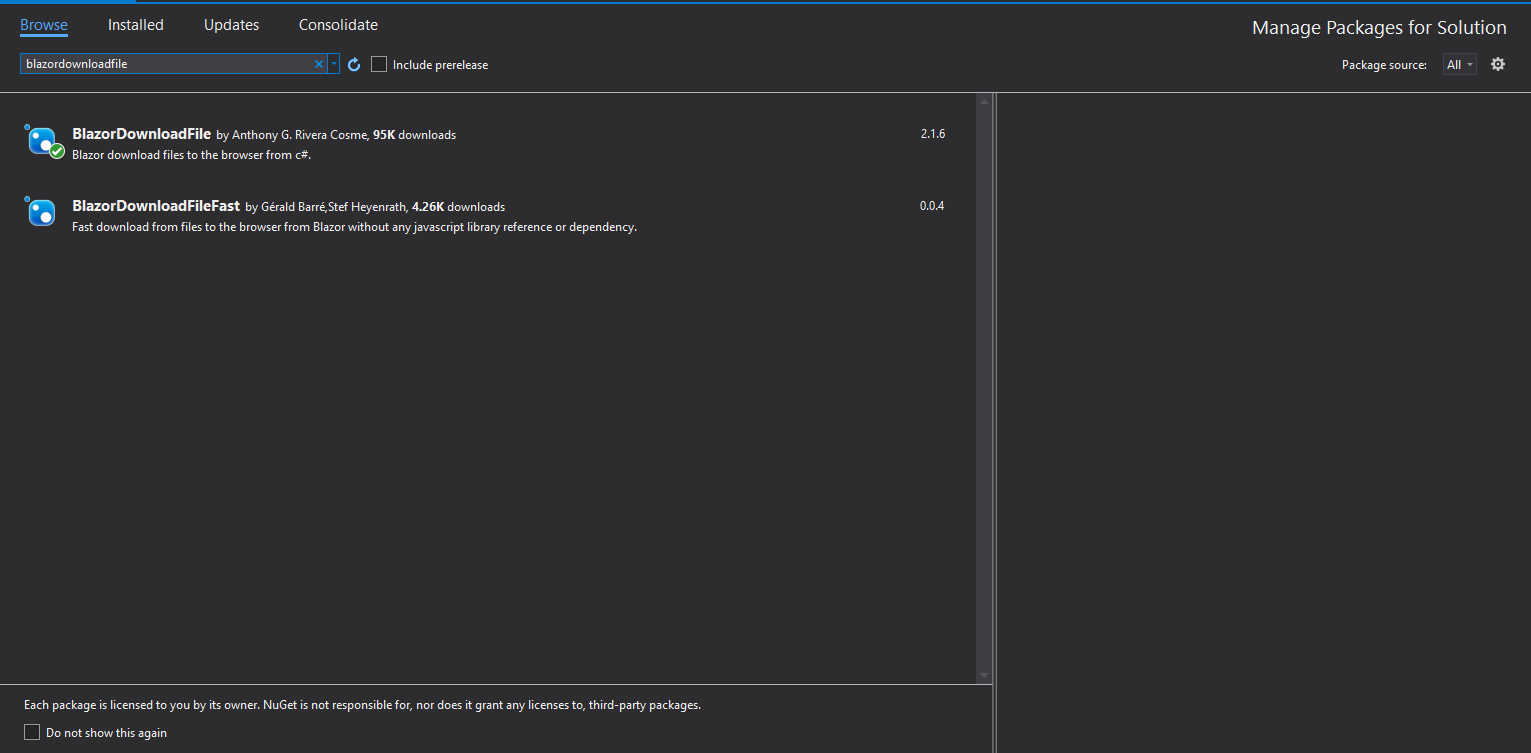Open the Installed tab
The height and width of the screenshot is (753, 1531).
136,25
